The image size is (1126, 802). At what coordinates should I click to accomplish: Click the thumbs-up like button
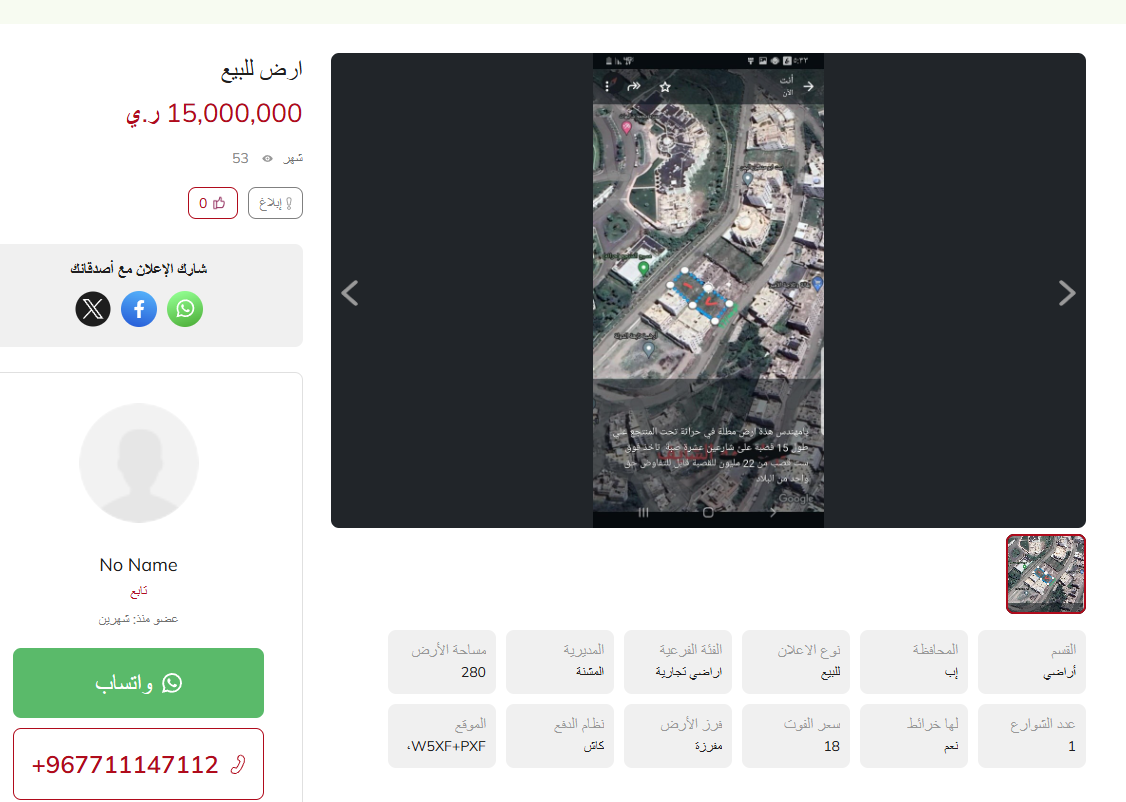point(213,203)
